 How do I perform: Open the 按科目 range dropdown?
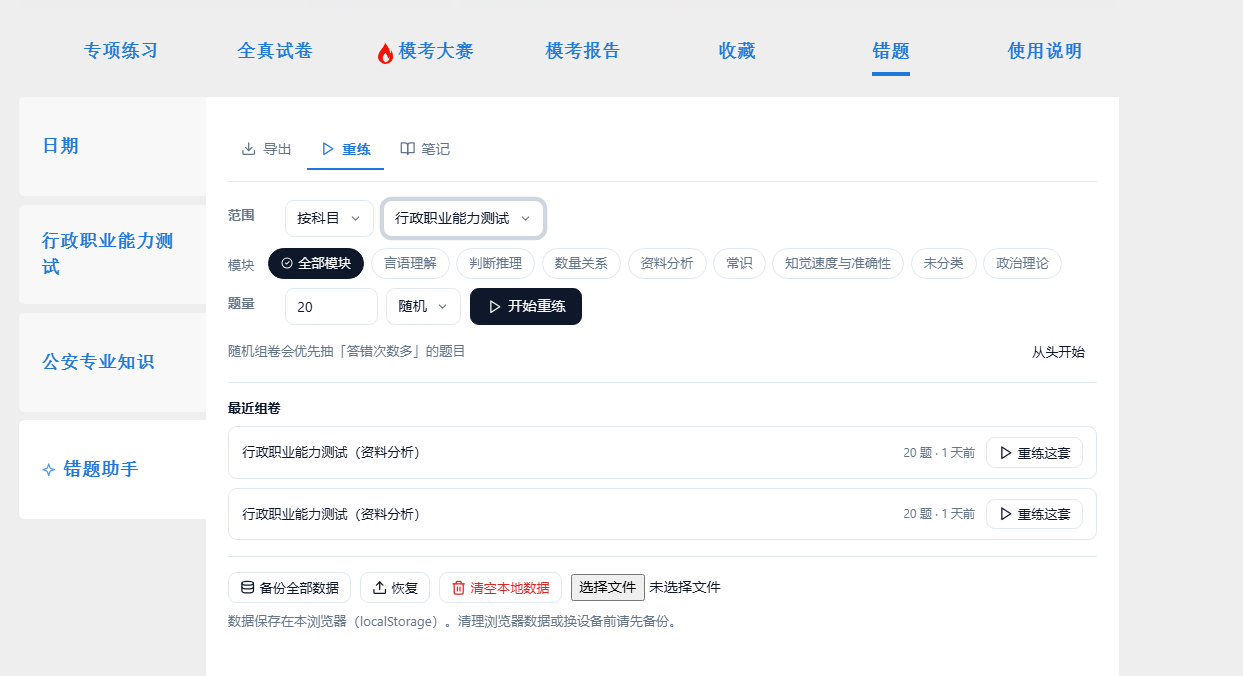coord(329,218)
